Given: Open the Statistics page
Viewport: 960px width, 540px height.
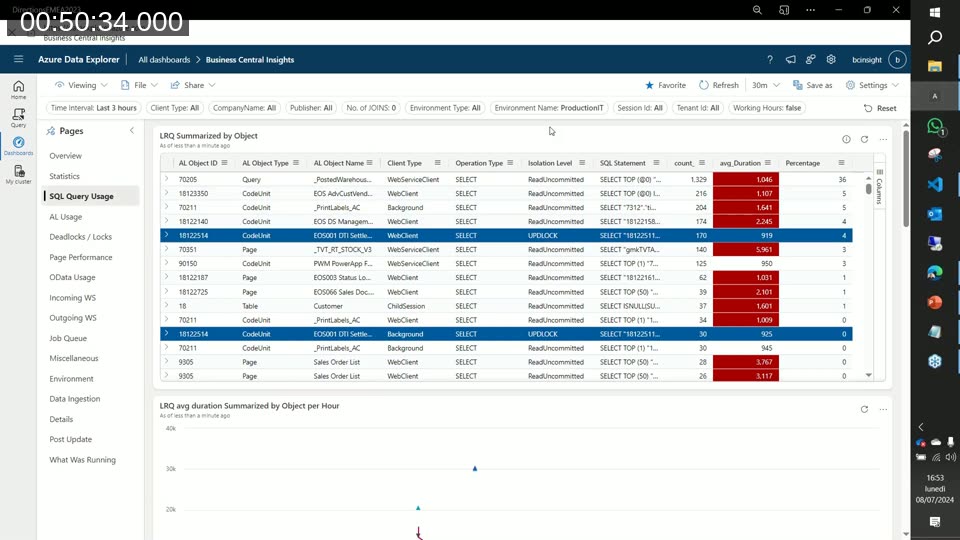Looking at the screenshot, I should click(64, 176).
